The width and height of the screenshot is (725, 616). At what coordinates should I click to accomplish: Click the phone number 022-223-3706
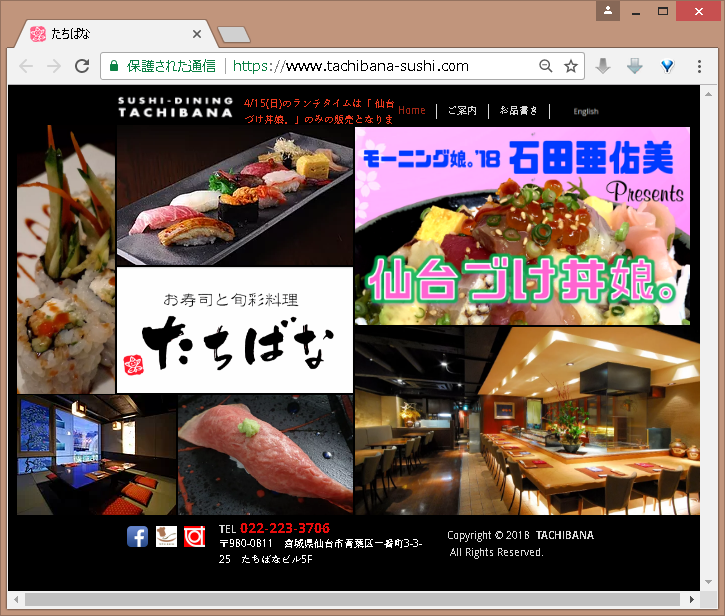pos(285,528)
